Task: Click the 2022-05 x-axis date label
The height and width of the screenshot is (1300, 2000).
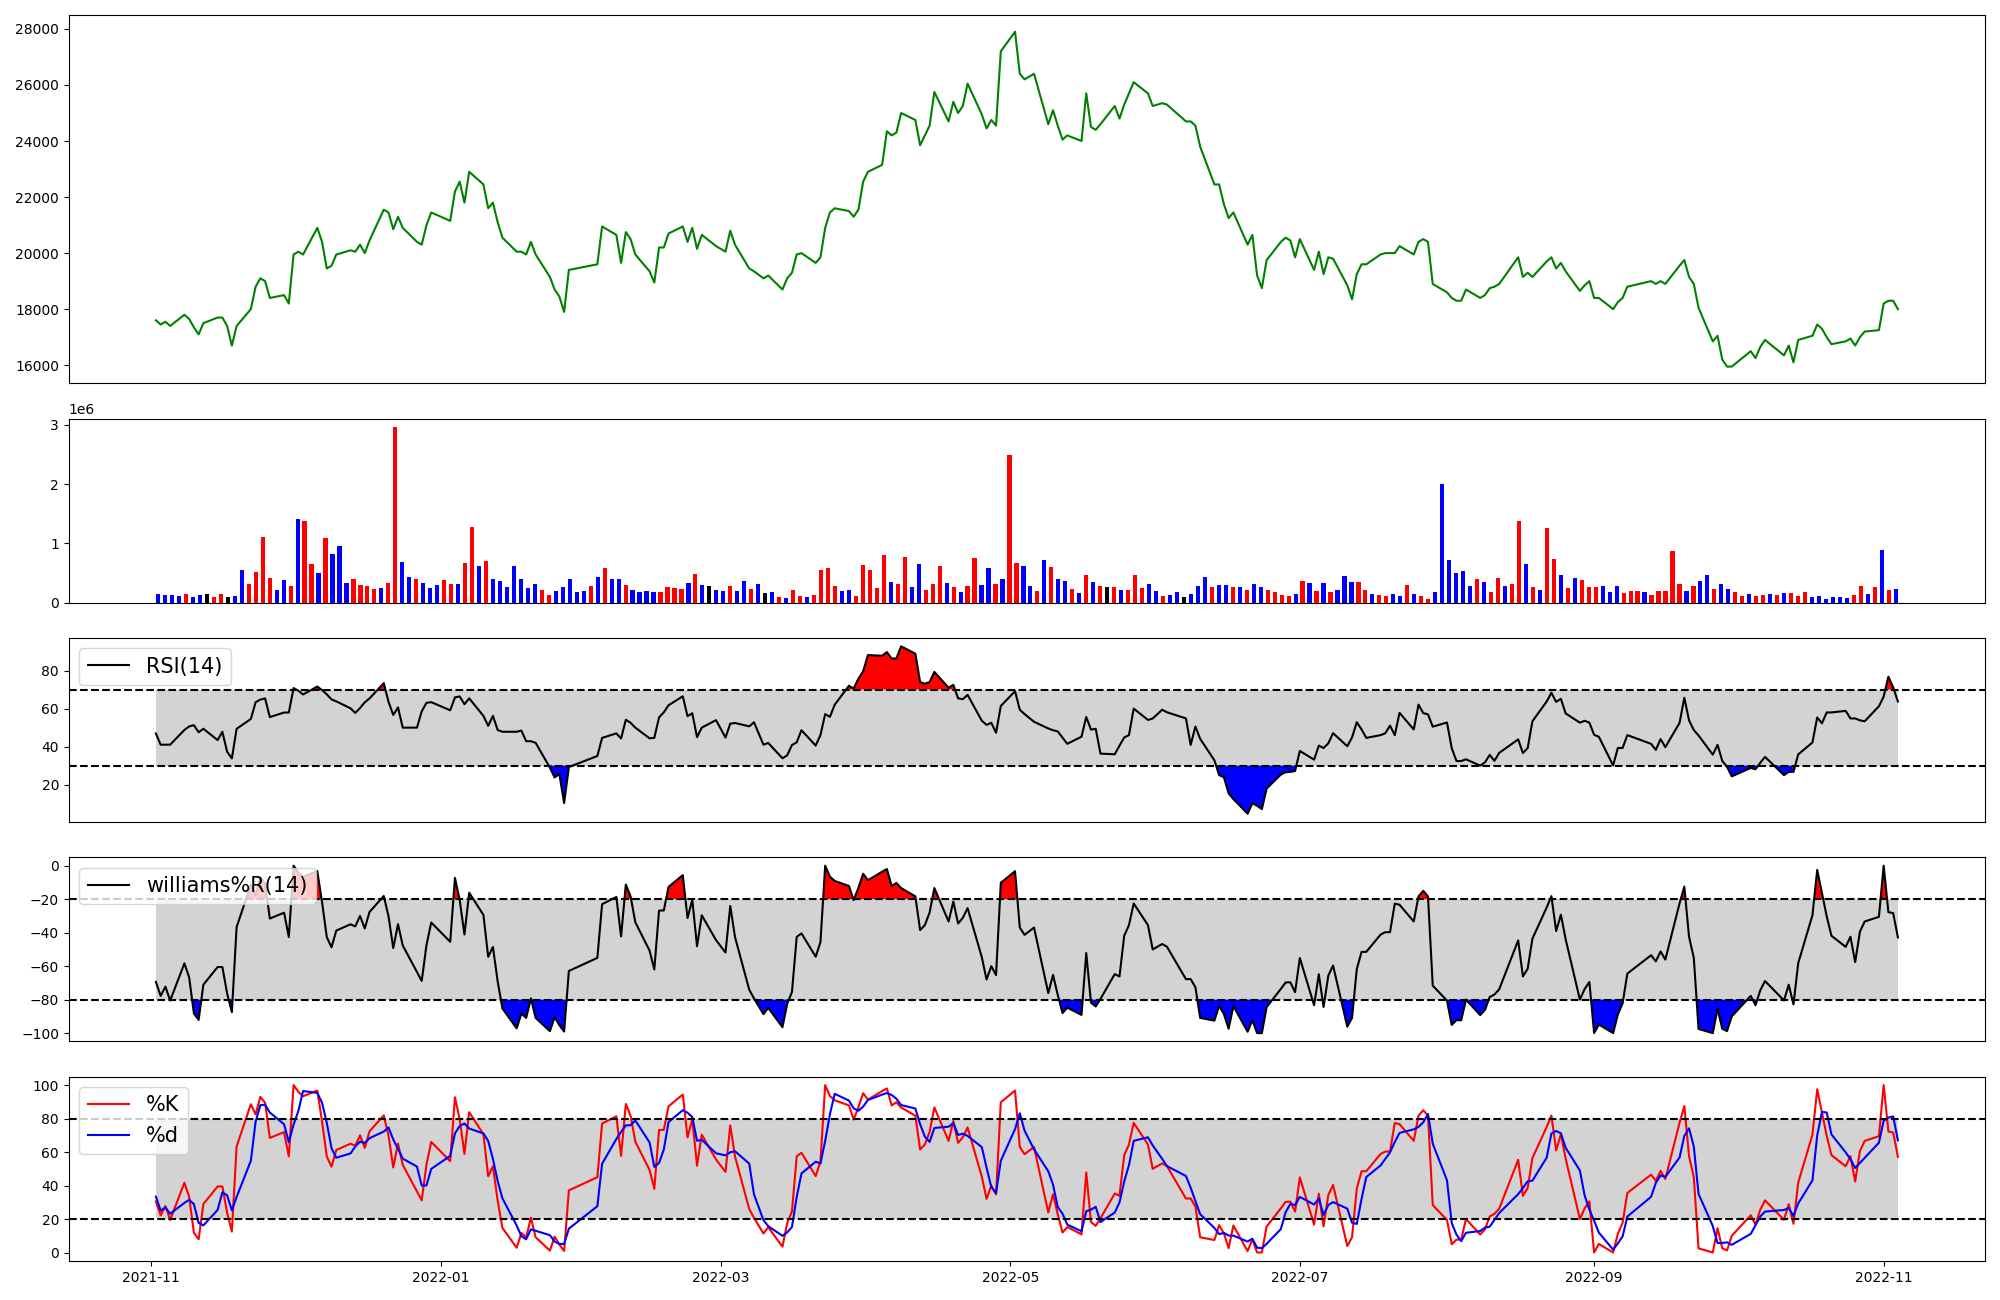Action: coord(1010,1277)
